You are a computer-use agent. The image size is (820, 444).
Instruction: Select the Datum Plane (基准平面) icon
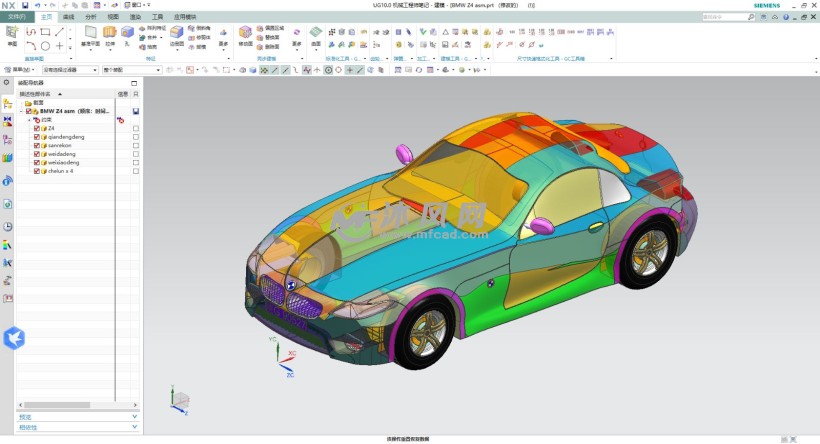point(90,34)
